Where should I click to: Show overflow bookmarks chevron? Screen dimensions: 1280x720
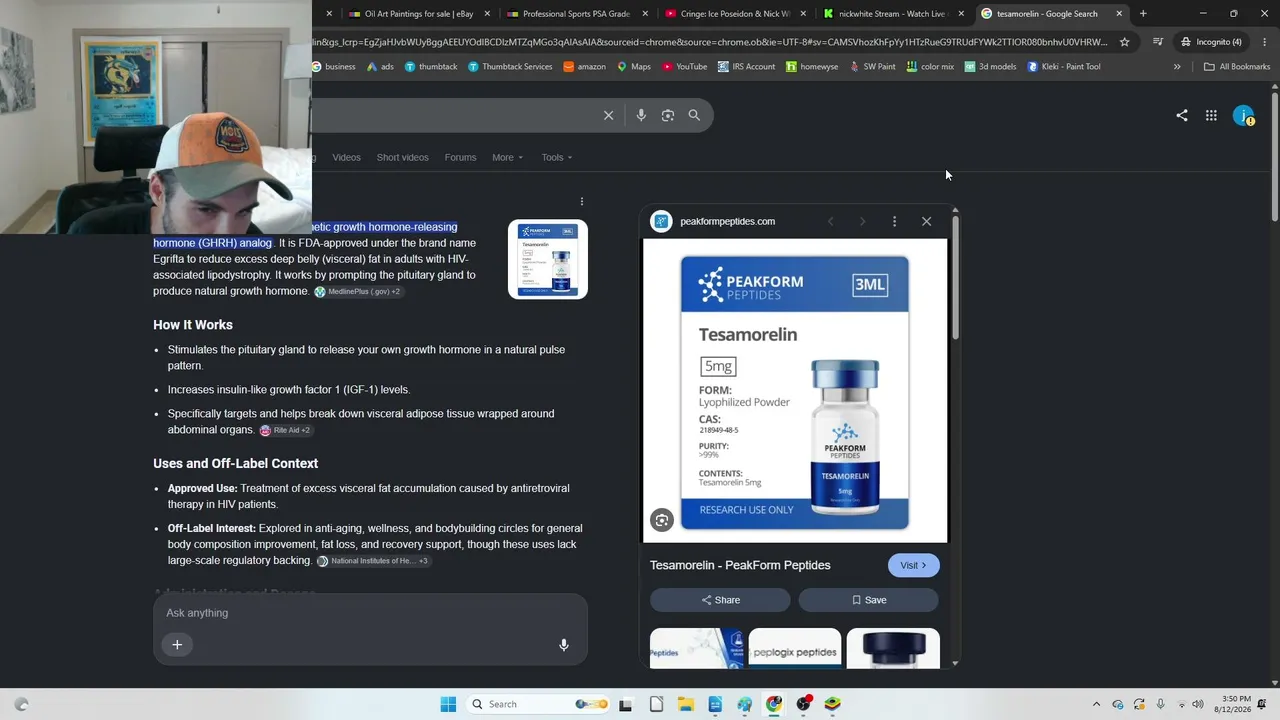click(x=1177, y=67)
